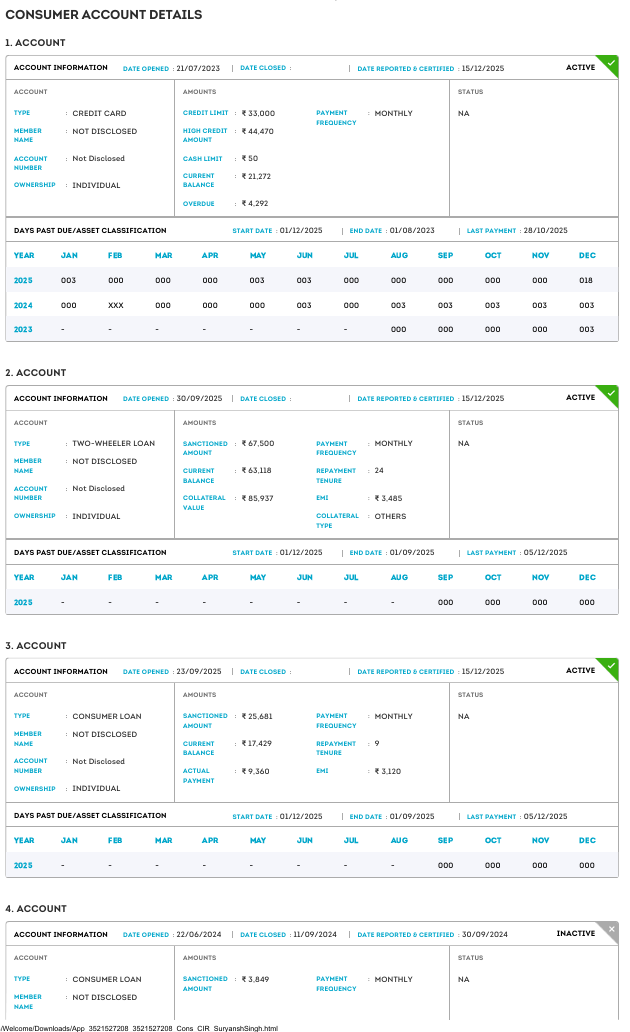Click the green checkmark badge on two-wheeler loan account
630x1032 pixels.
coord(609,395)
